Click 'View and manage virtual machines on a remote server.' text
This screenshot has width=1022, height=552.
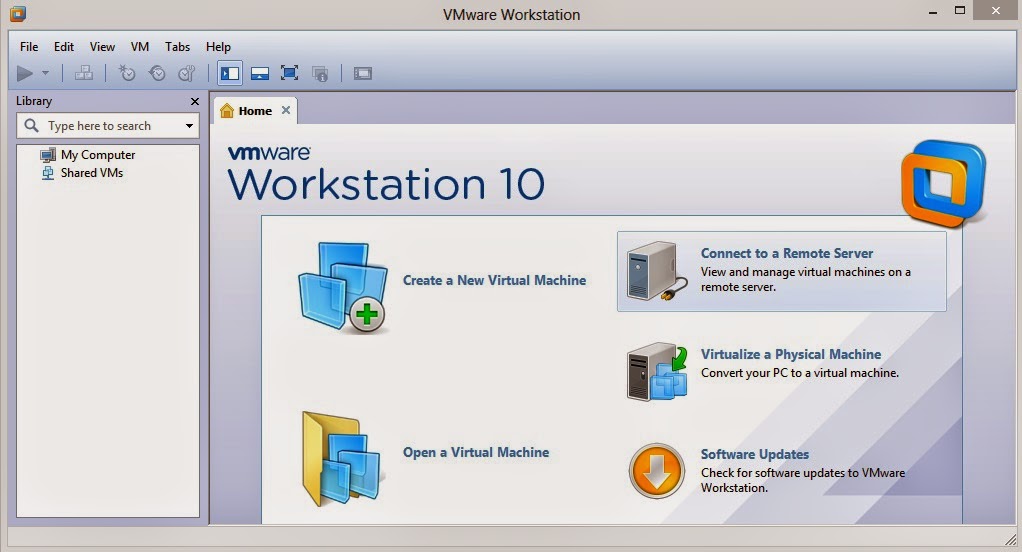coord(806,280)
